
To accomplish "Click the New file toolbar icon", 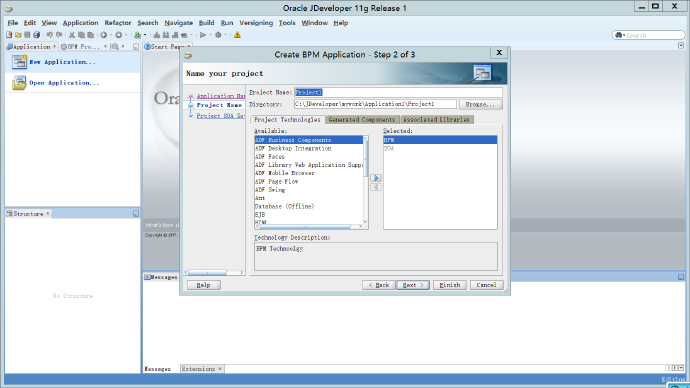I will click(x=9, y=35).
